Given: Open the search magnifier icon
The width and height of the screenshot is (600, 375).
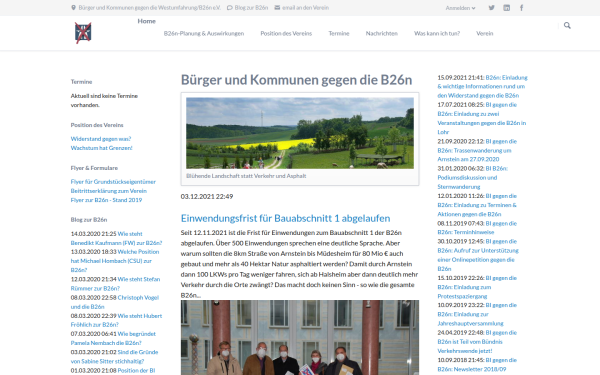Looking at the screenshot, I should coord(567,25).
